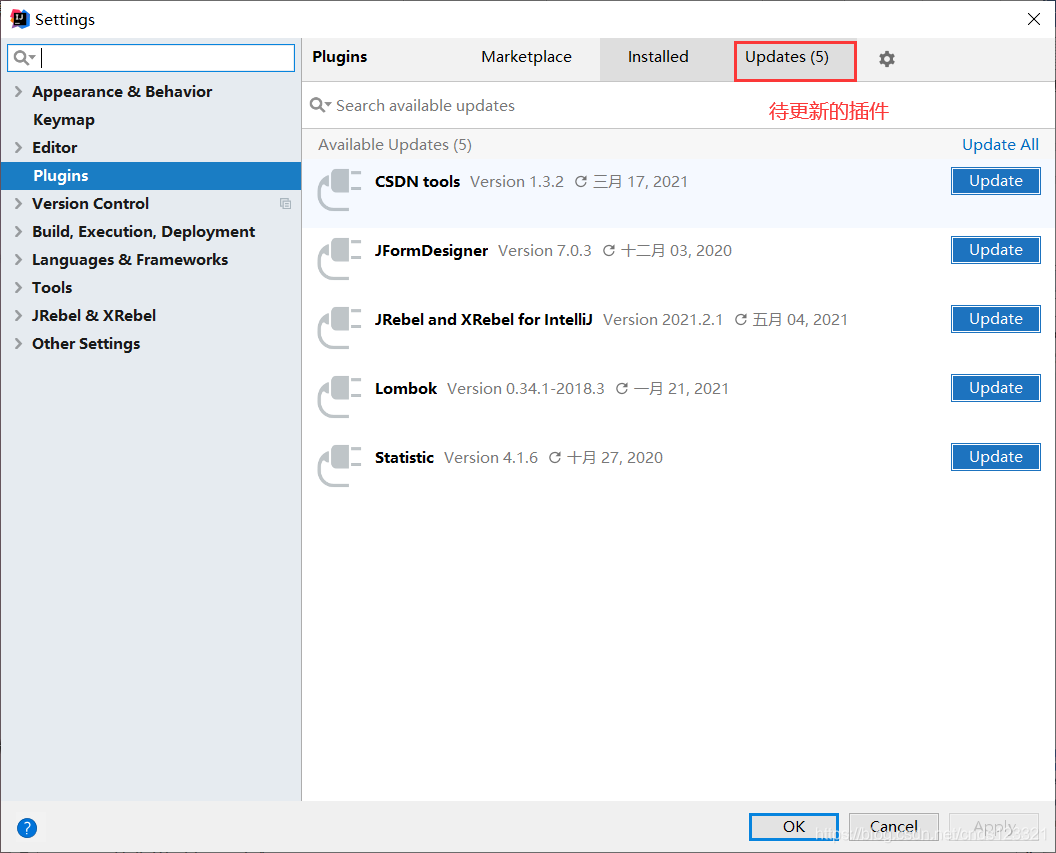The height and width of the screenshot is (853, 1056).
Task: Close the Settings dialog window
Action: point(1034,19)
